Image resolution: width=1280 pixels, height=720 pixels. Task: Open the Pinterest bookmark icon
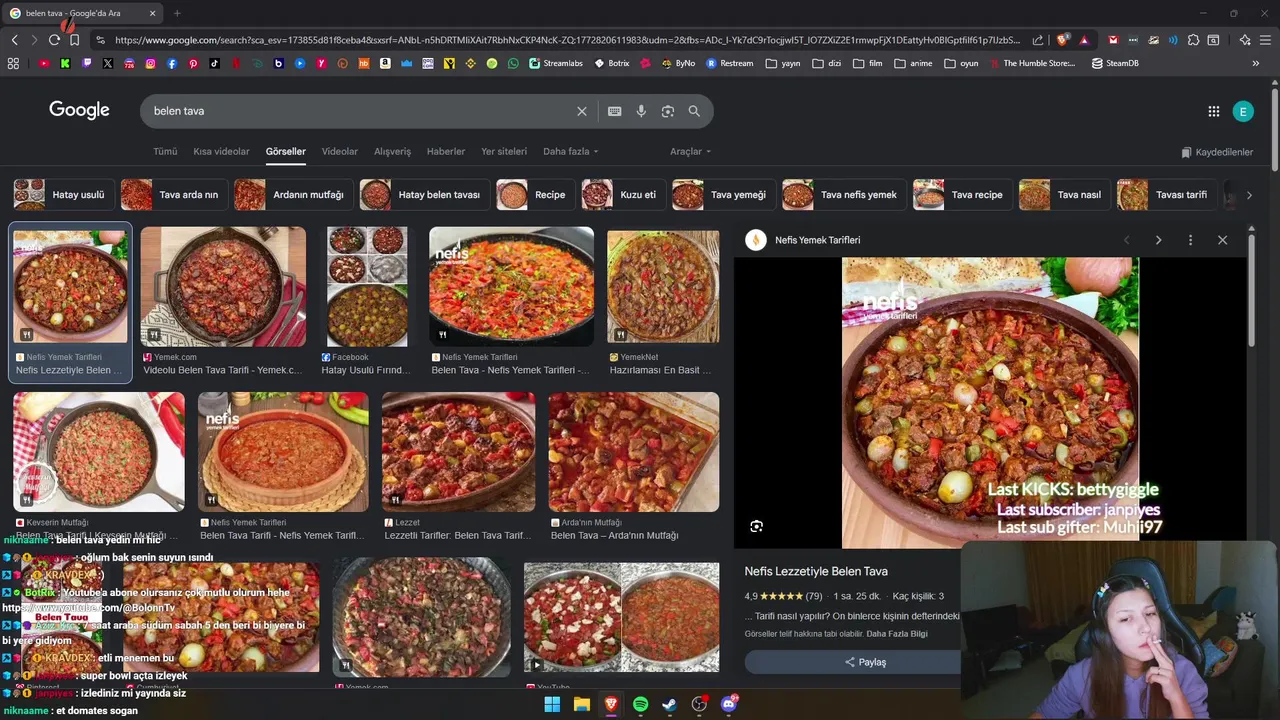coord(193,63)
